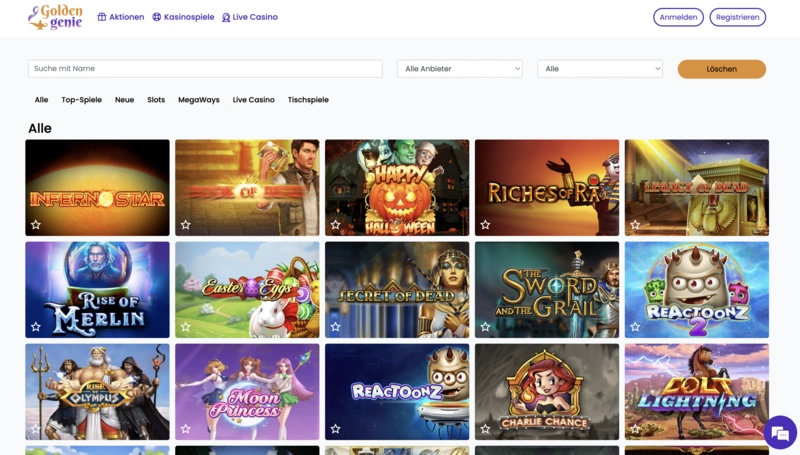
Task: Open the Charlie Chance thumbnail
Action: [x=547, y=392]
